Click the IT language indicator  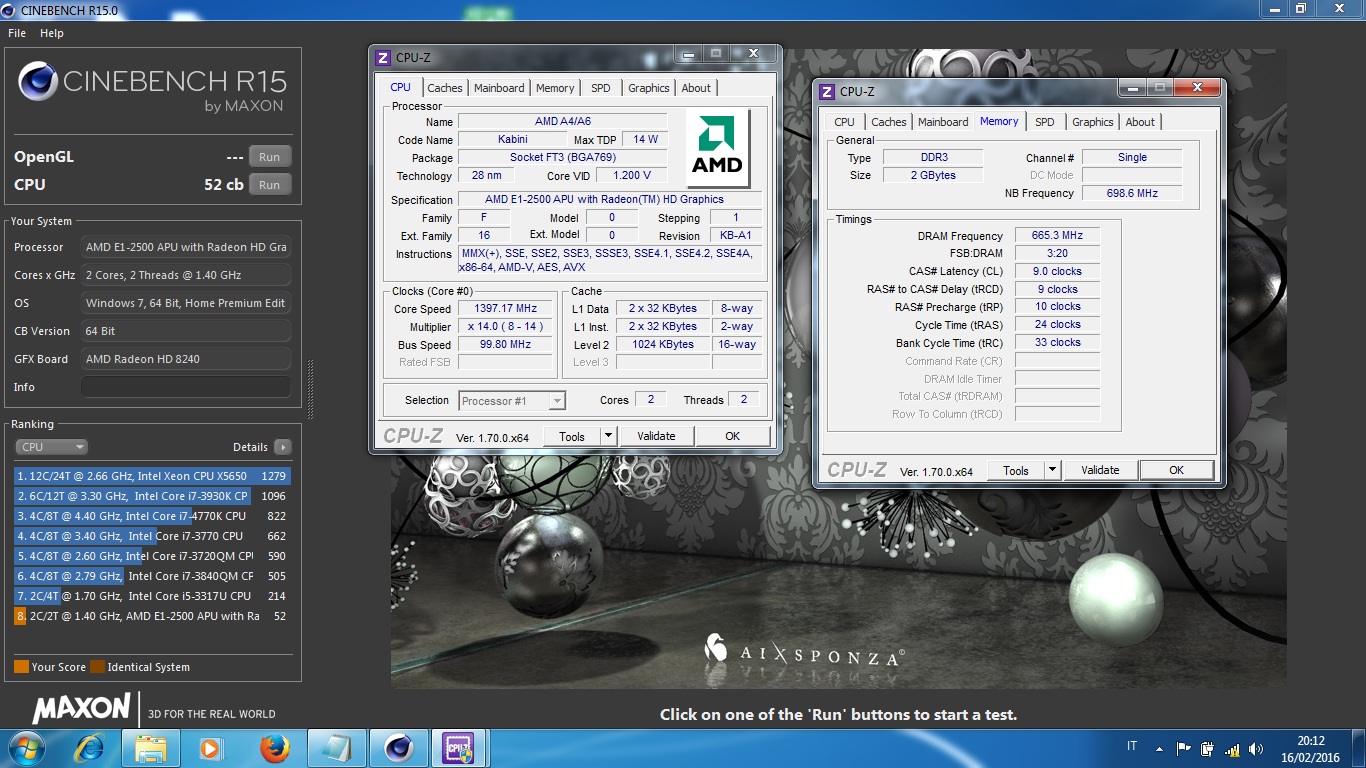click(x=1132, y=746)
